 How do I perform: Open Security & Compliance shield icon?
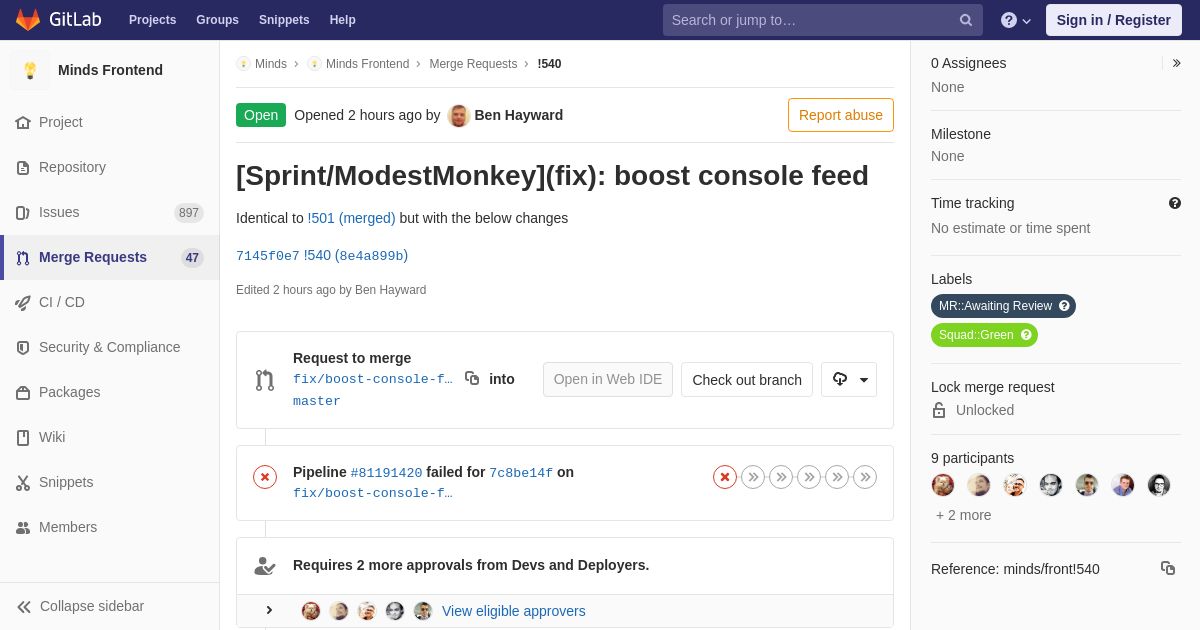pos(23,347)
